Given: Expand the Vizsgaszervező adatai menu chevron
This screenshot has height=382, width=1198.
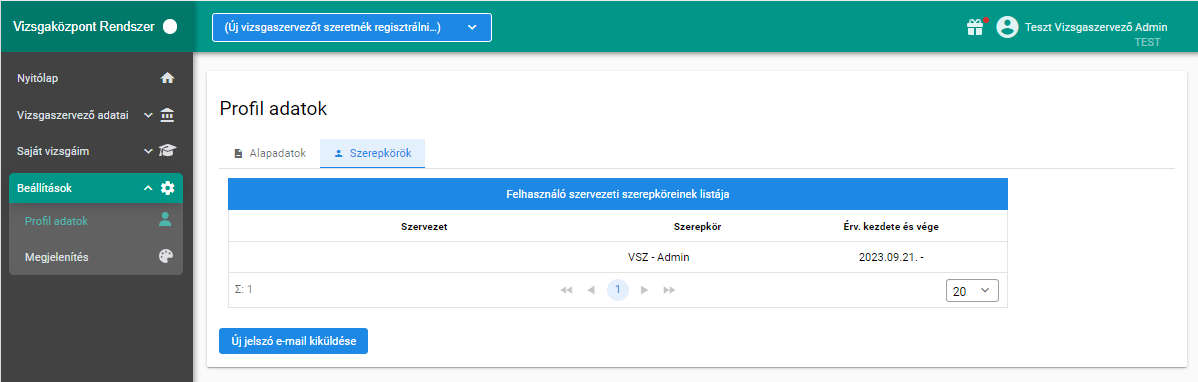Looking at the screenshot, I should (x=148, y=115).
